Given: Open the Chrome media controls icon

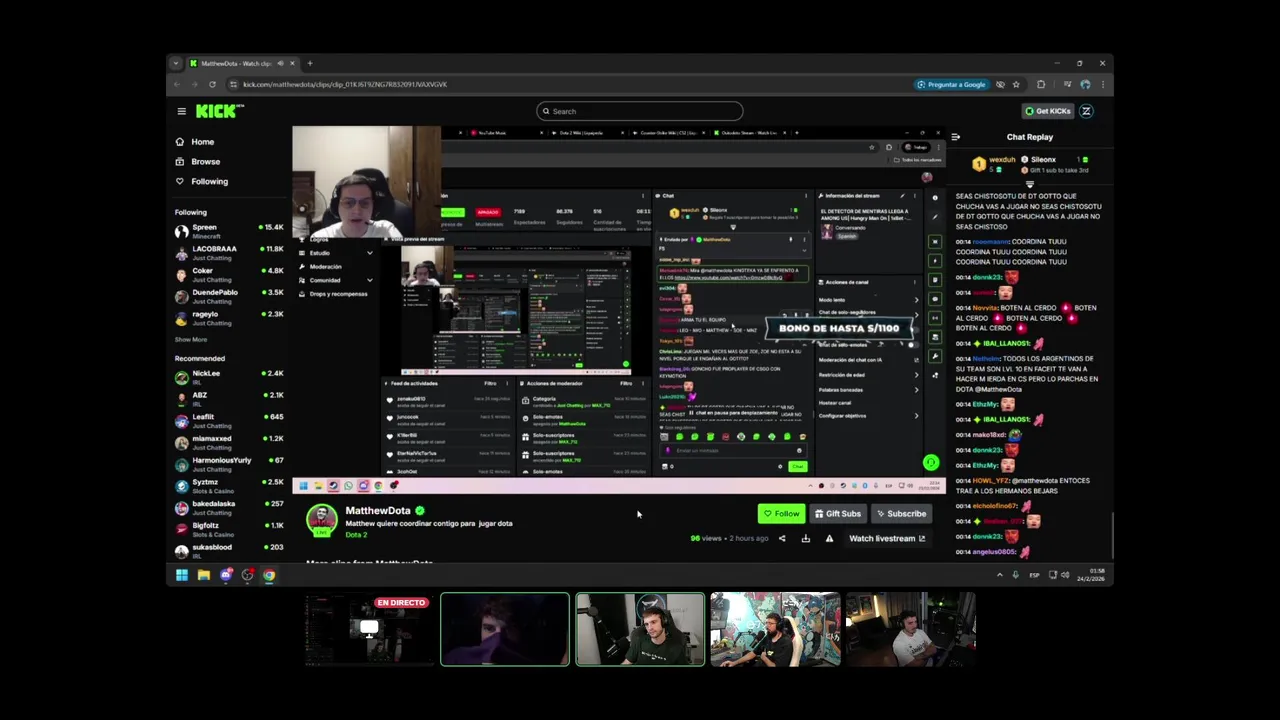Looking at the screenshot, I should tap(1067, 84).
